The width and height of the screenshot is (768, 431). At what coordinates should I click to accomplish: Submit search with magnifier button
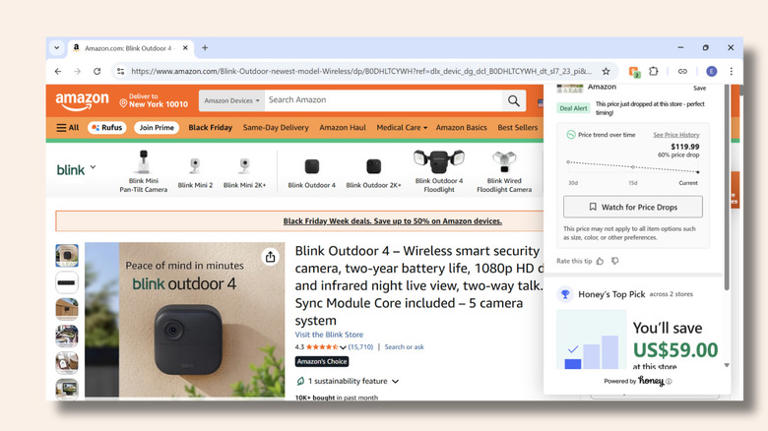[514, 100]
